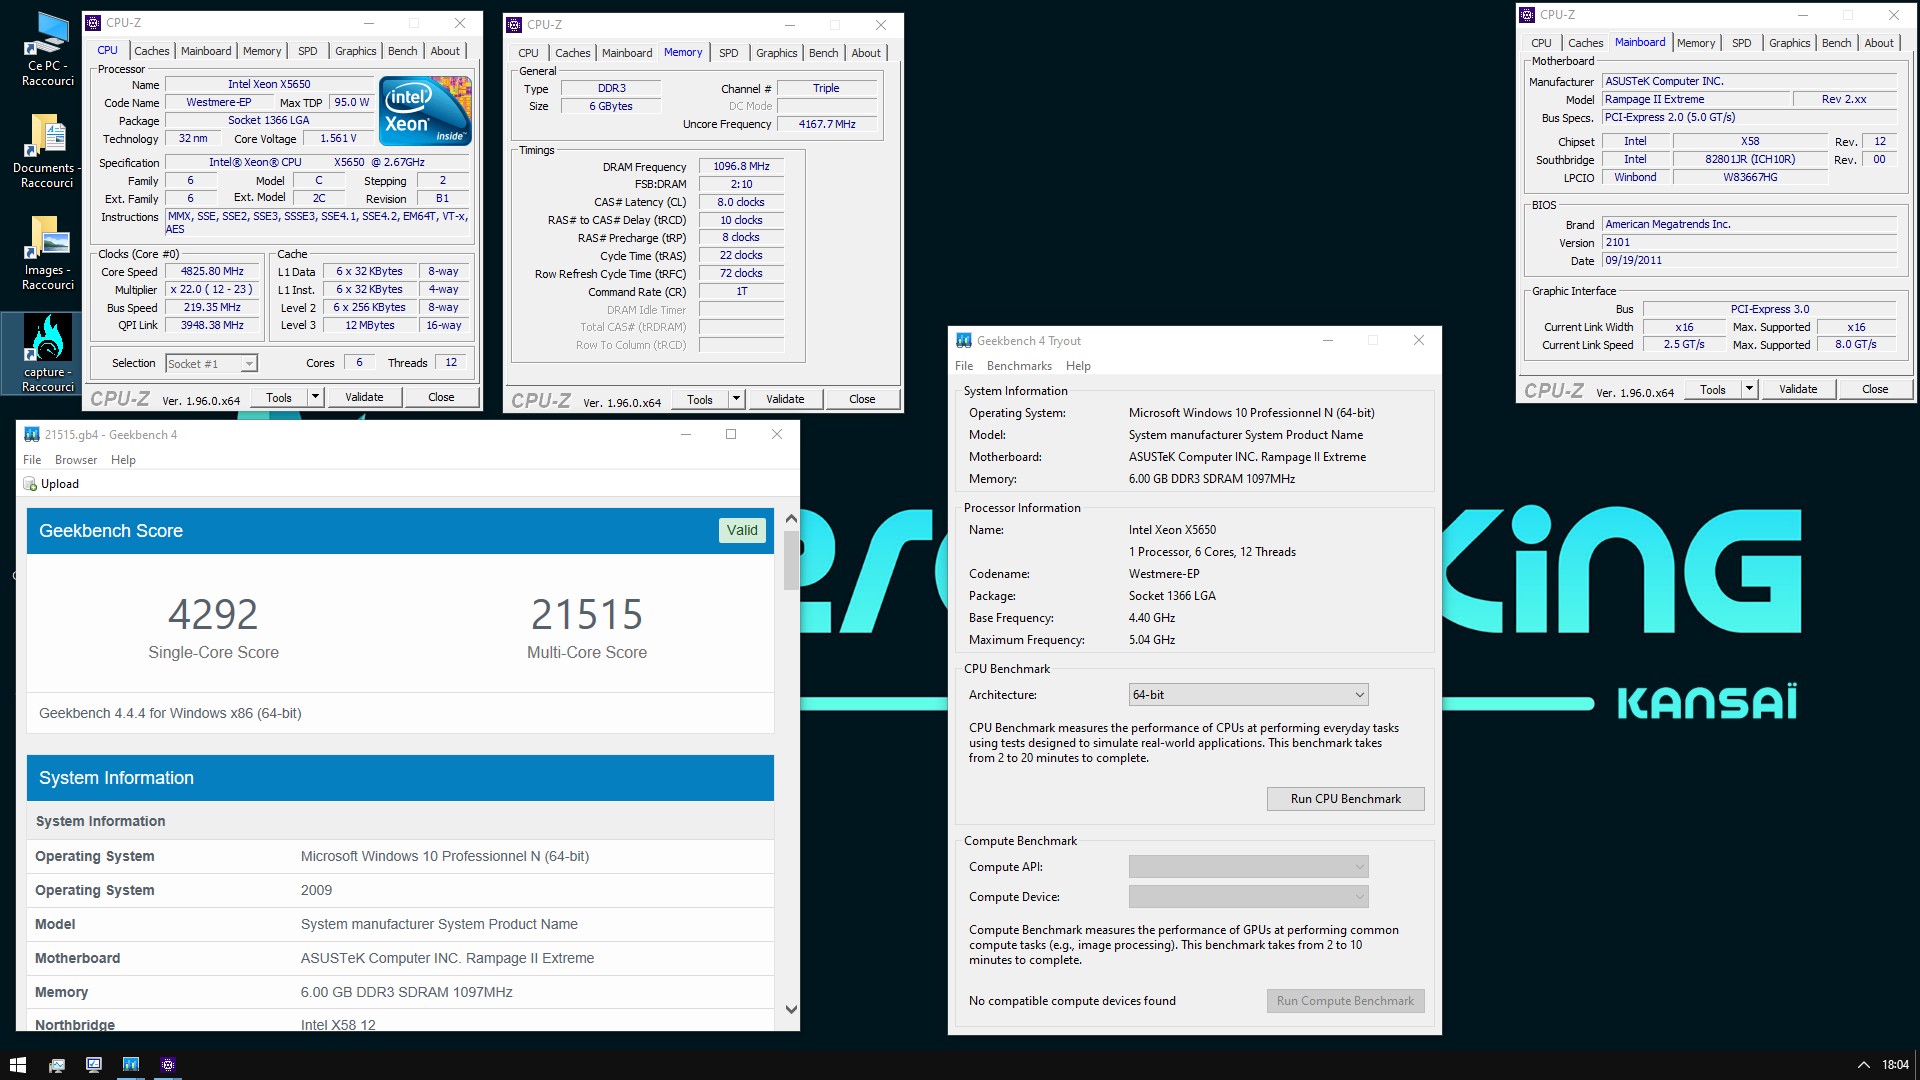The image size is (1920, 1080).
Task: Open the Compute API dropdown
Action: (x=1248, y=867)
